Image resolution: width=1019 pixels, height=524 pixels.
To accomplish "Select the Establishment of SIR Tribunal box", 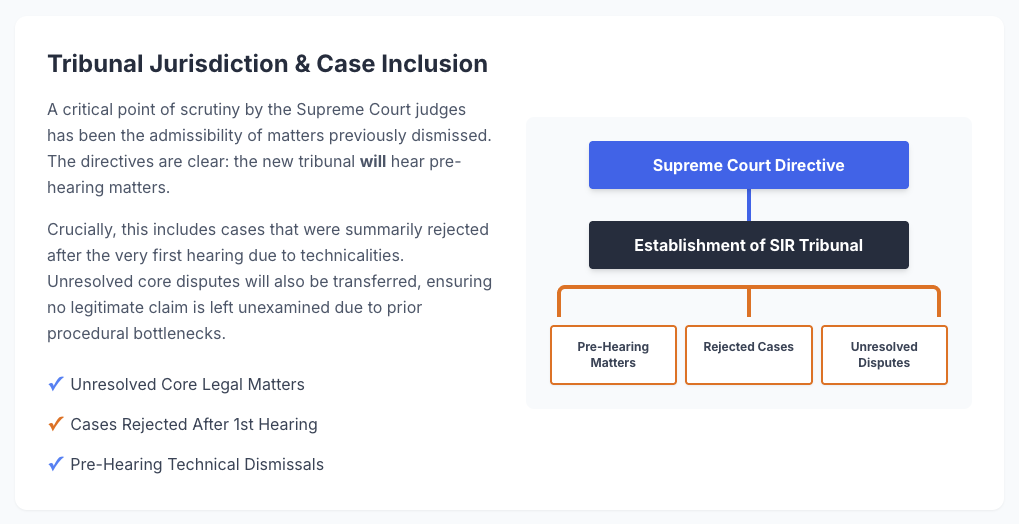I will (748, 245).
